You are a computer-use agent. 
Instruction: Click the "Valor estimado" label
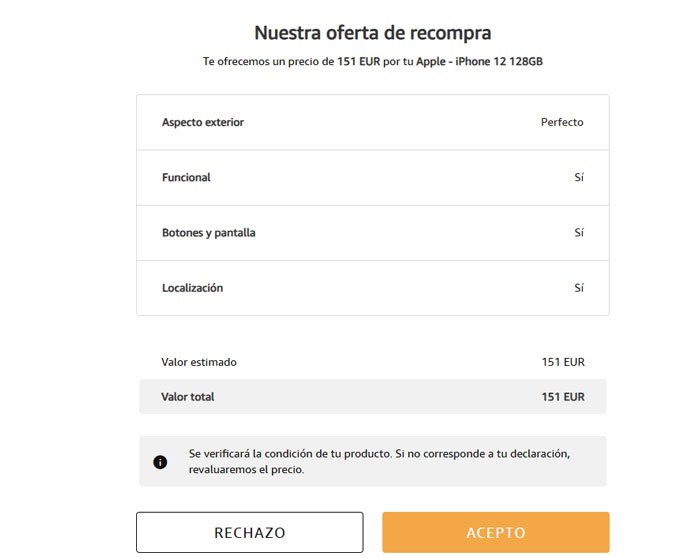[x=199, y=362]
